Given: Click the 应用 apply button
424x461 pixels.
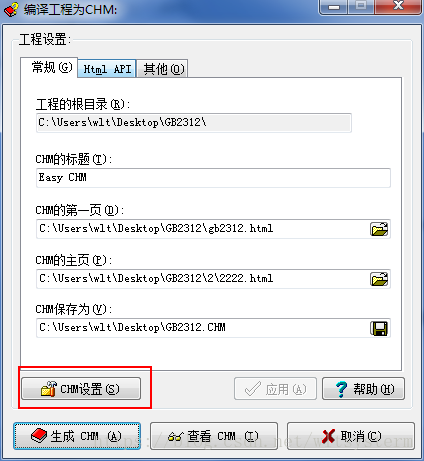Looking at the screenshot, I should [x=275, y=389].
